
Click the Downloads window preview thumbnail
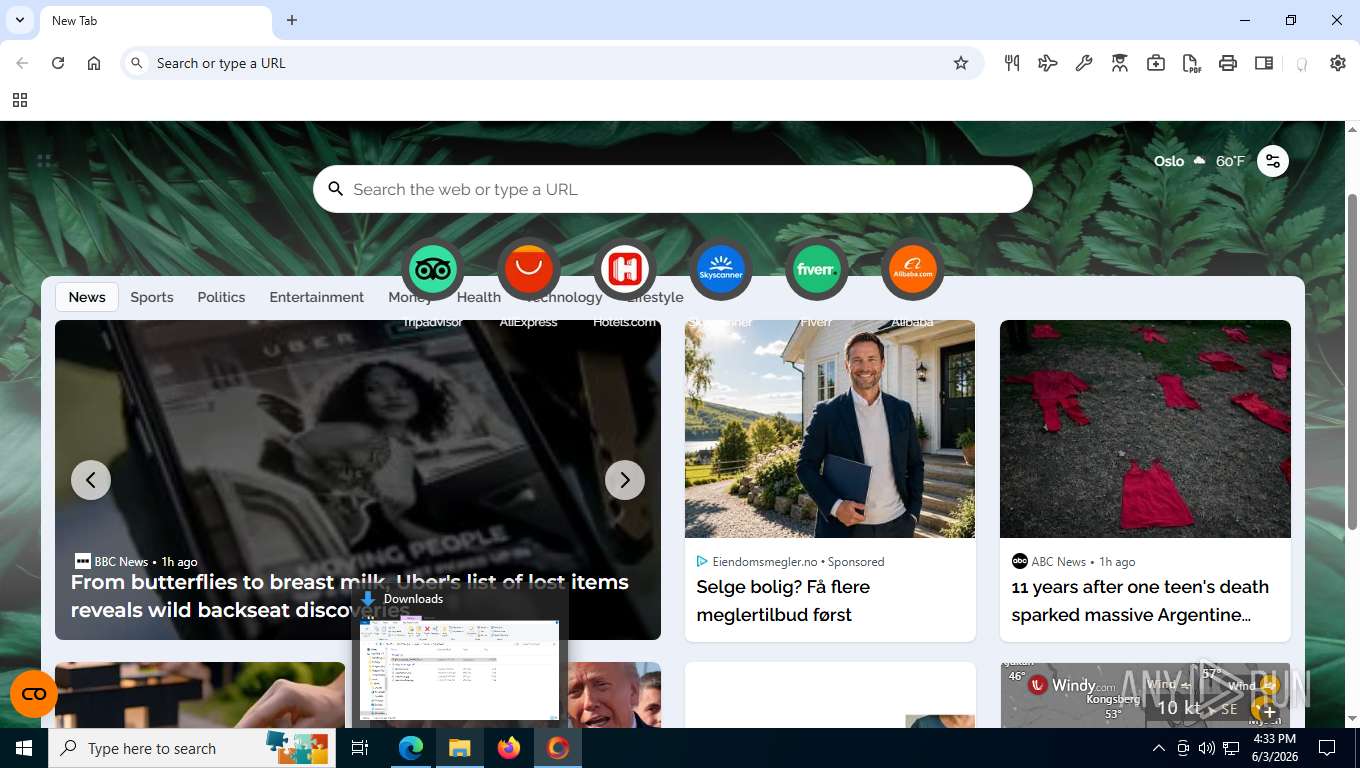click(459, 667)
